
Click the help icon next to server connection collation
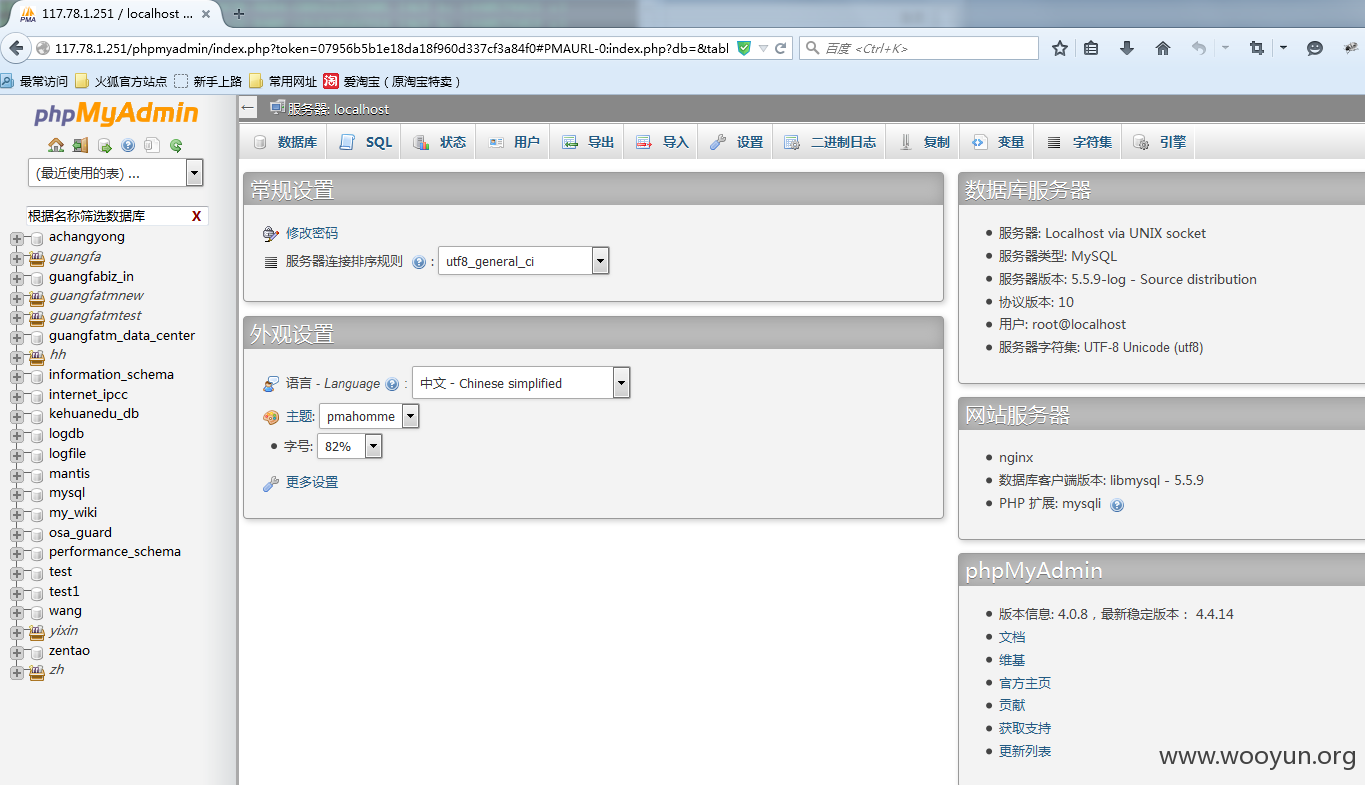[x=419, y=262]
